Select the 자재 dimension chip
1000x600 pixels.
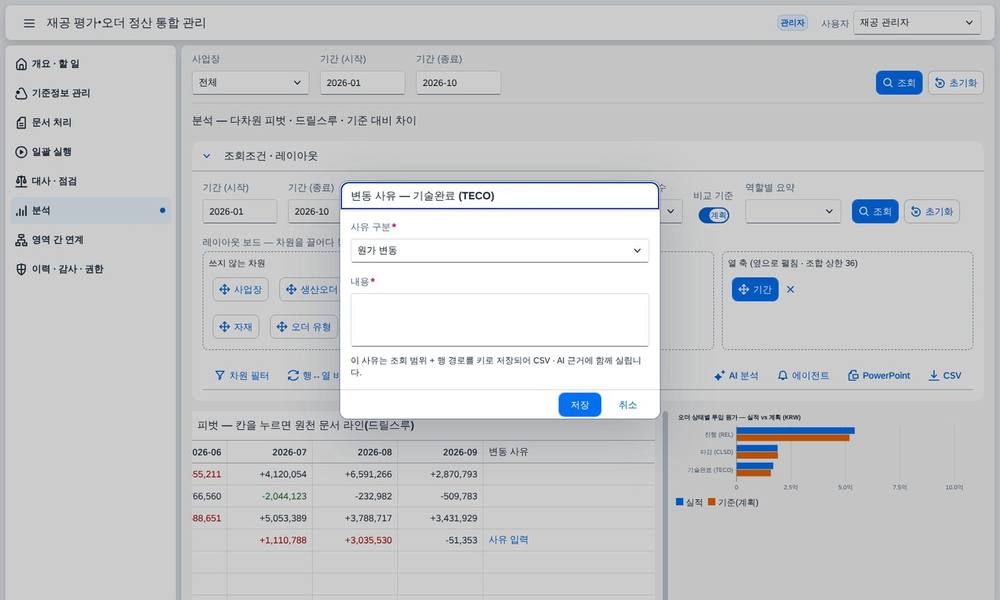pos(236,326)
